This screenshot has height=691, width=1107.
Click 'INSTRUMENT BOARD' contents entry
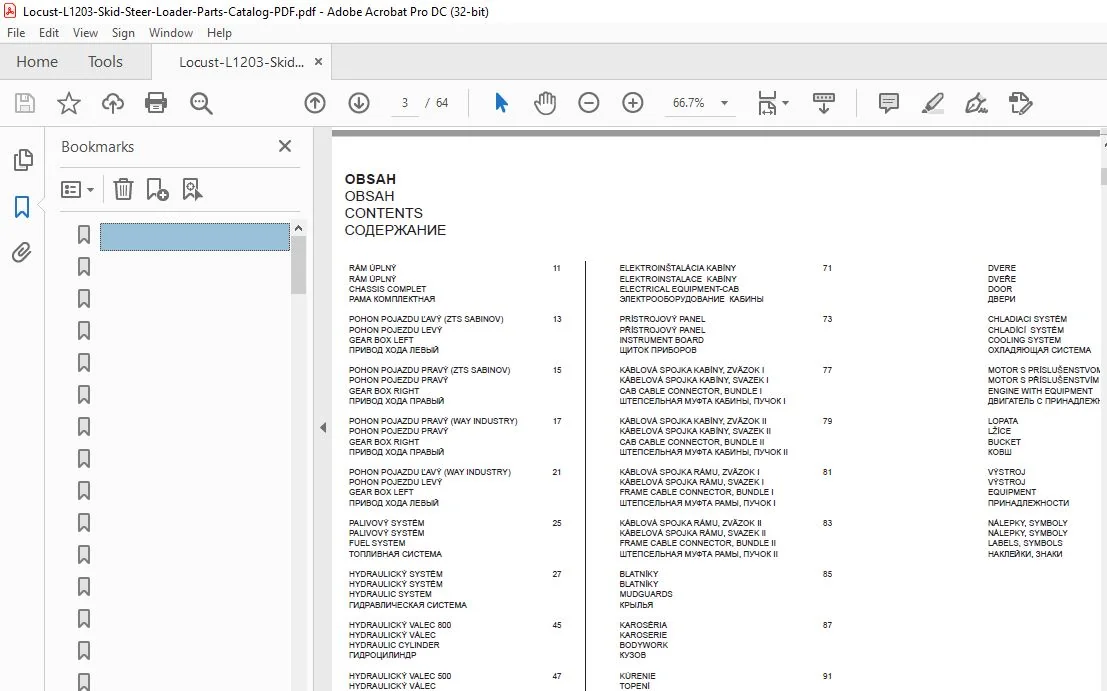point(661,340)
